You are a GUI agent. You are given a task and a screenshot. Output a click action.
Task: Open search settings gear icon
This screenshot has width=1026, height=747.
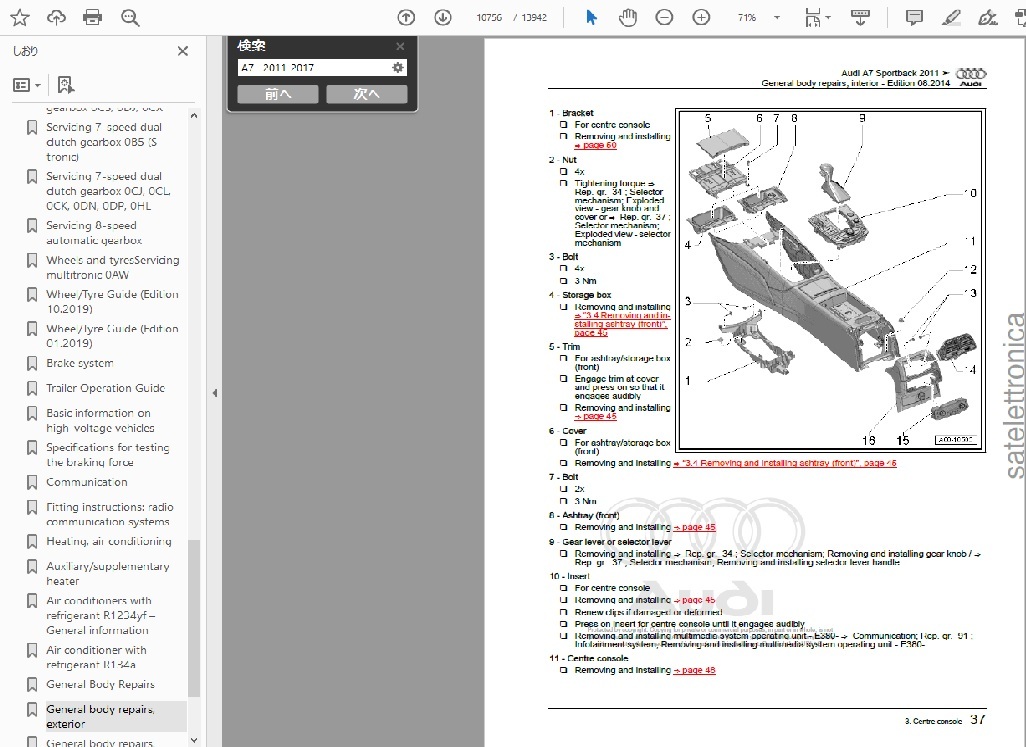(x=397, y=67)
